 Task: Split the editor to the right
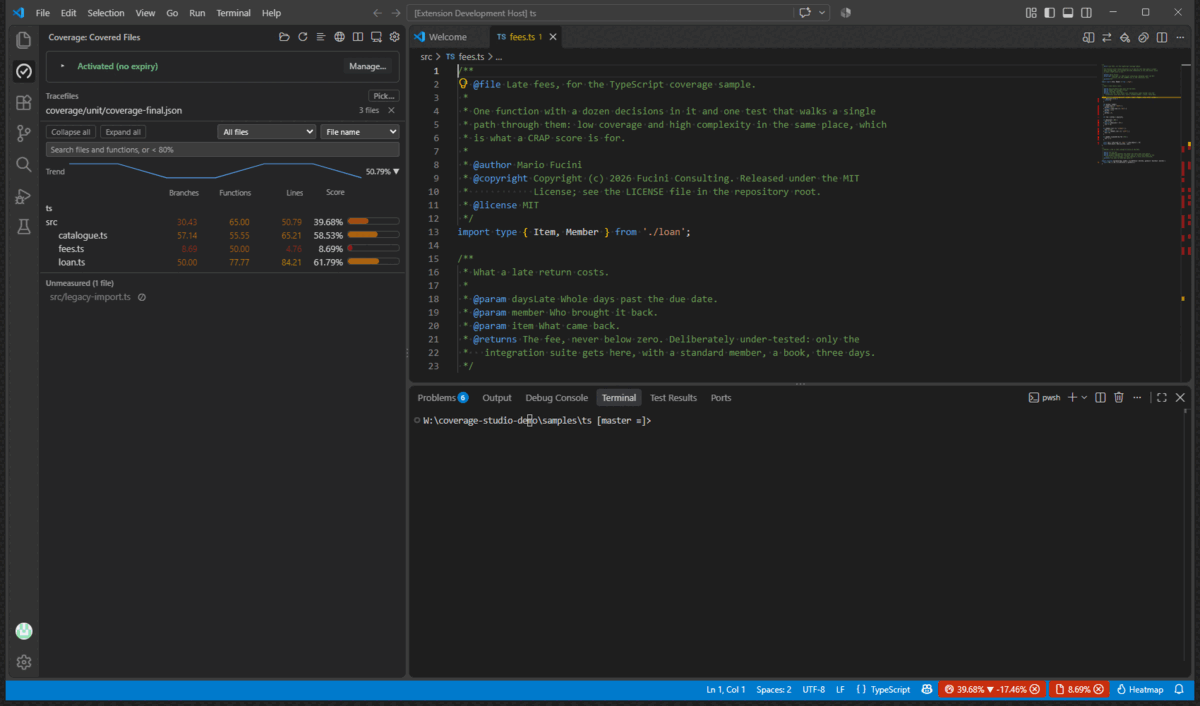click(1162, 37)
